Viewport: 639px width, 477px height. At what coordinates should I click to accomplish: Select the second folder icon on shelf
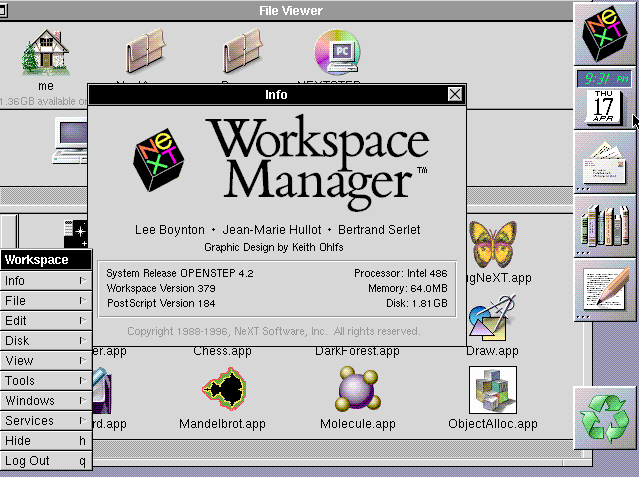[242, 51]
